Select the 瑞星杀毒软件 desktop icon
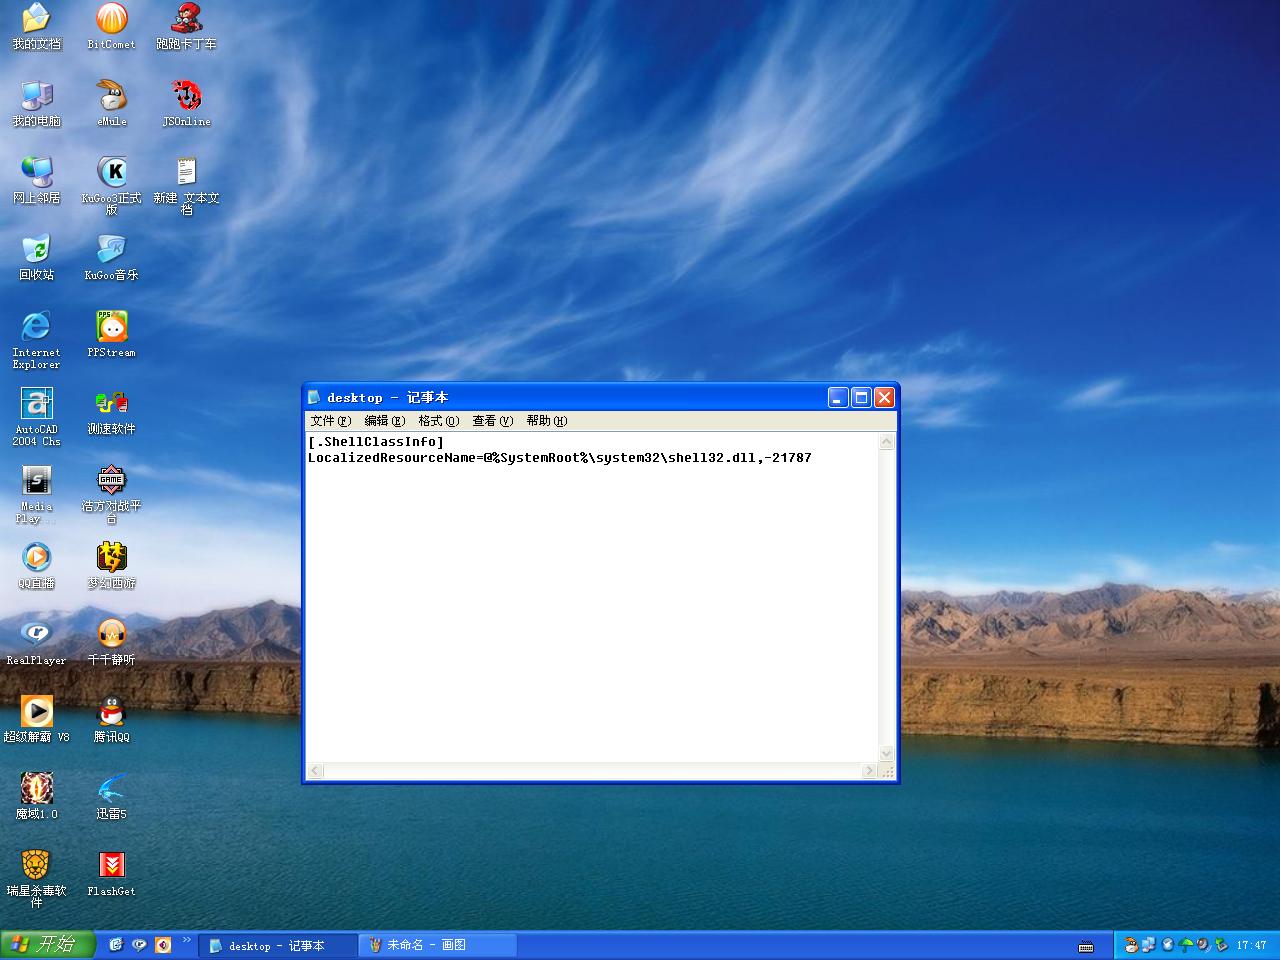 (36, 878)
